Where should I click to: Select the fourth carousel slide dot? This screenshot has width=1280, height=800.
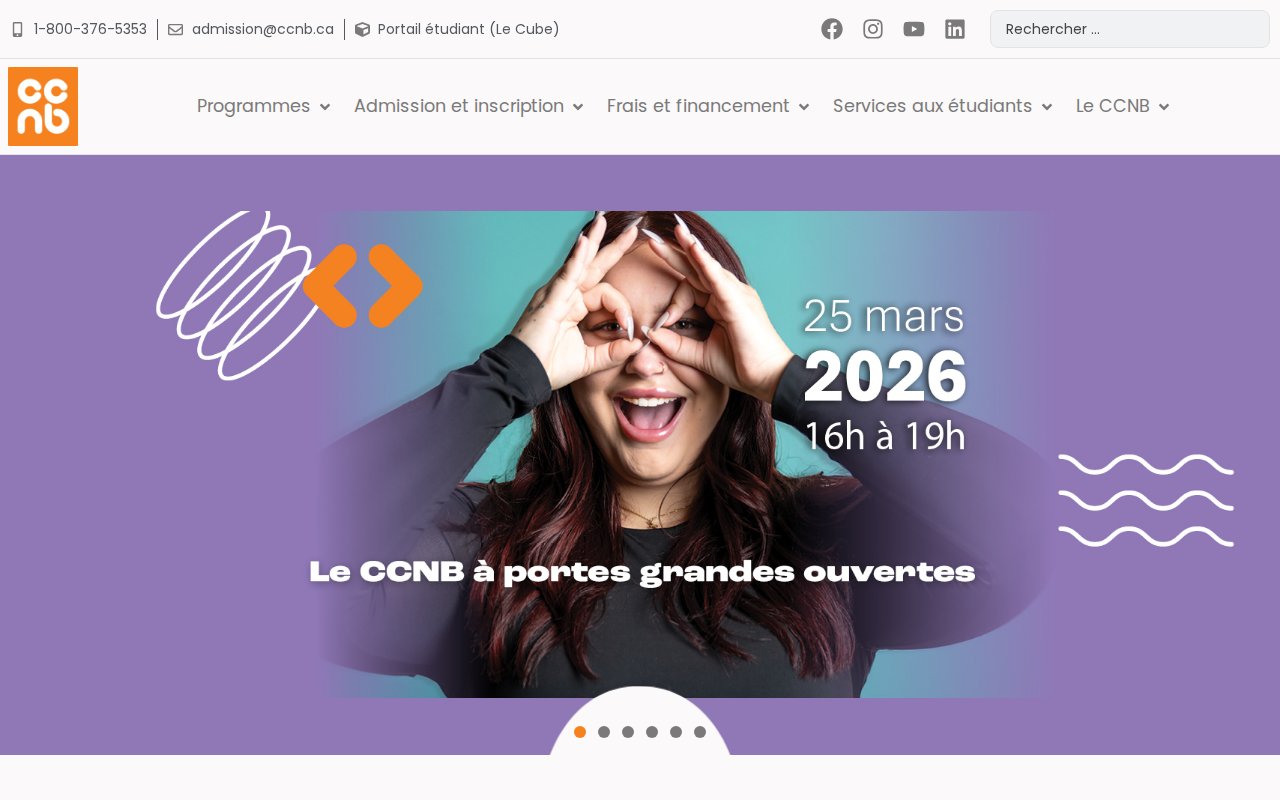tap(652, 732)
